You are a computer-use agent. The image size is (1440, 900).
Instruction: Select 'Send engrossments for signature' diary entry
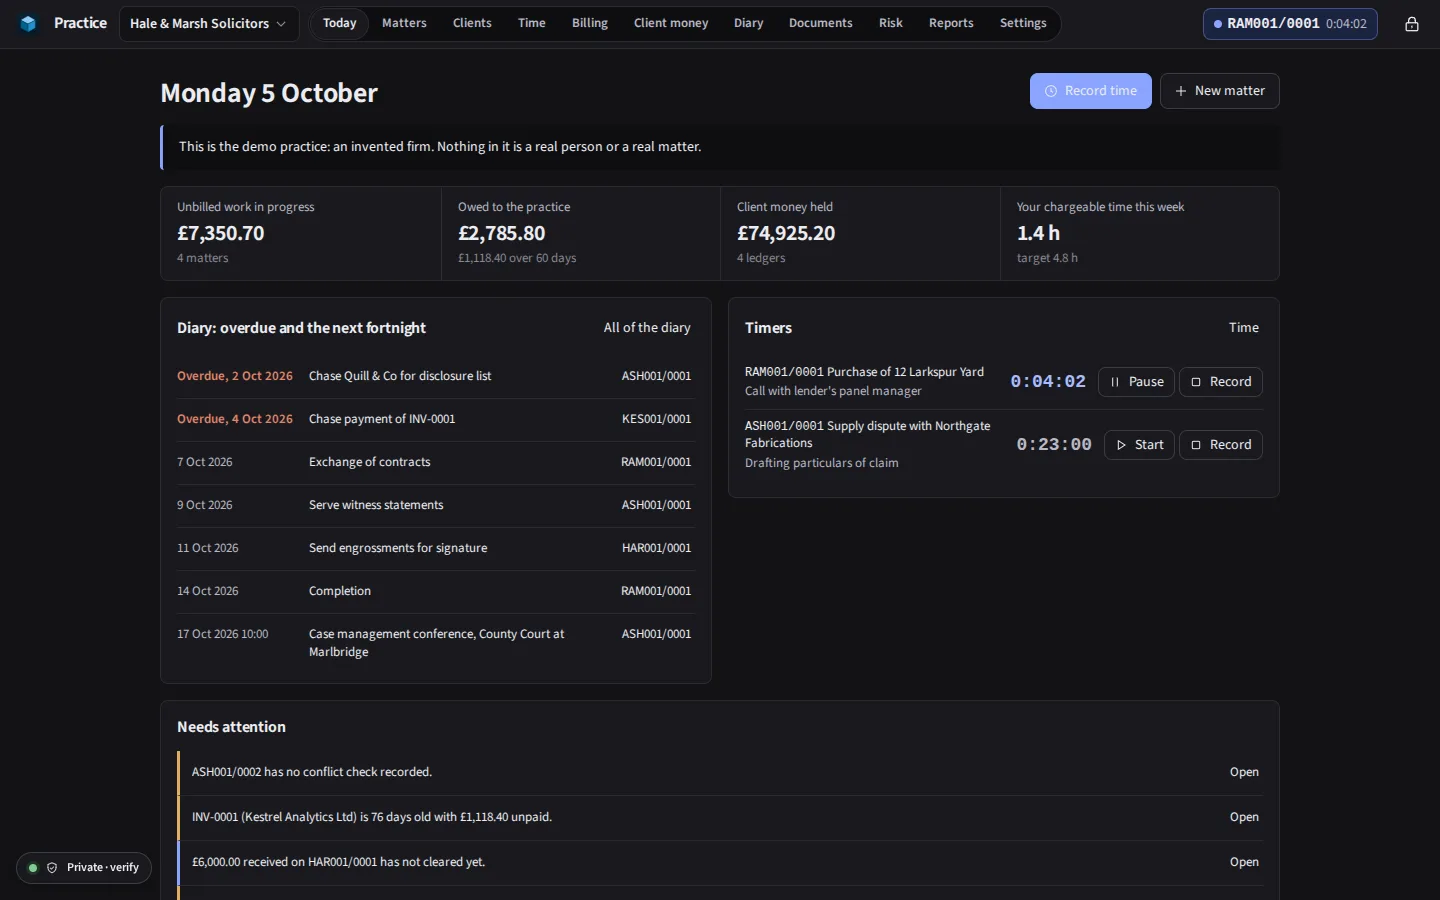tap(434, 548)
